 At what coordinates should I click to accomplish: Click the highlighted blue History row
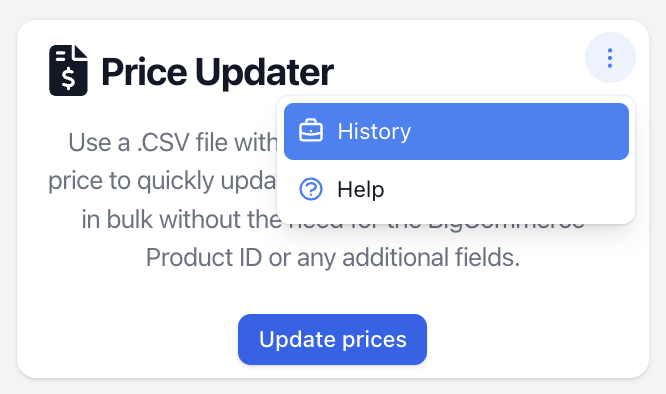tap(456, 131)
